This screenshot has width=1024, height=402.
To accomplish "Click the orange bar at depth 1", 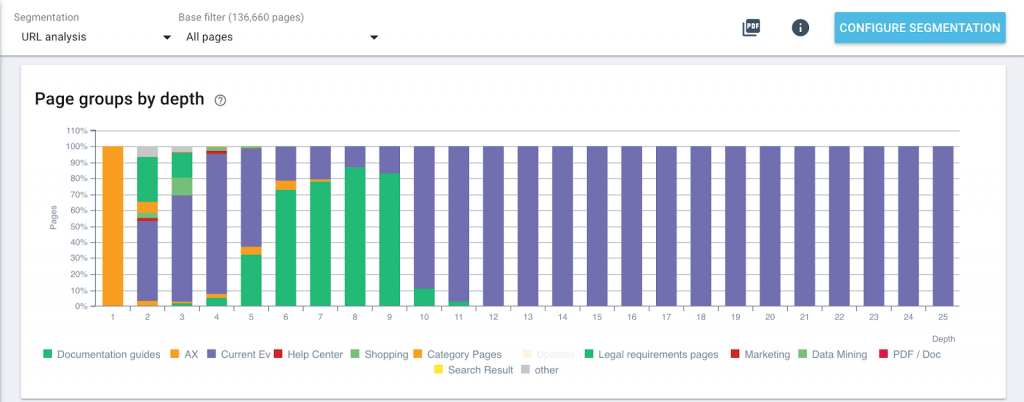I will click(x=113, y=226).
